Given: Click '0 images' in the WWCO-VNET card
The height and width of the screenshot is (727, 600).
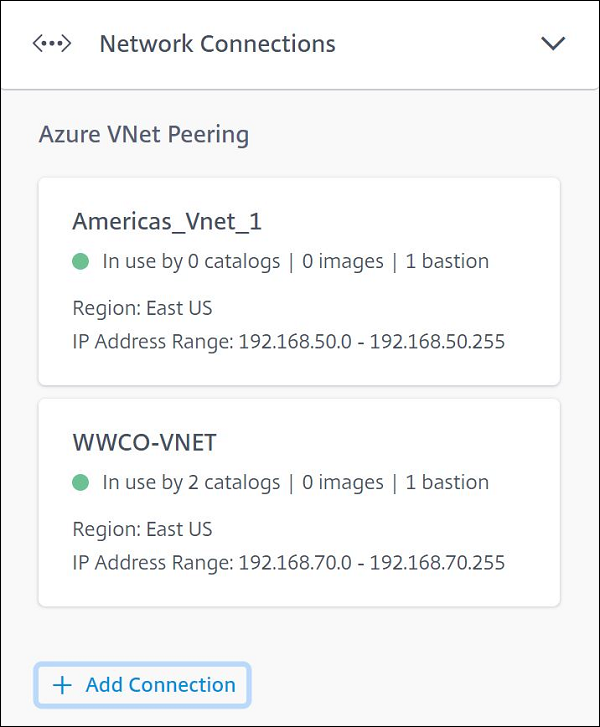Looking at the screenshot, I should [342, 483].
